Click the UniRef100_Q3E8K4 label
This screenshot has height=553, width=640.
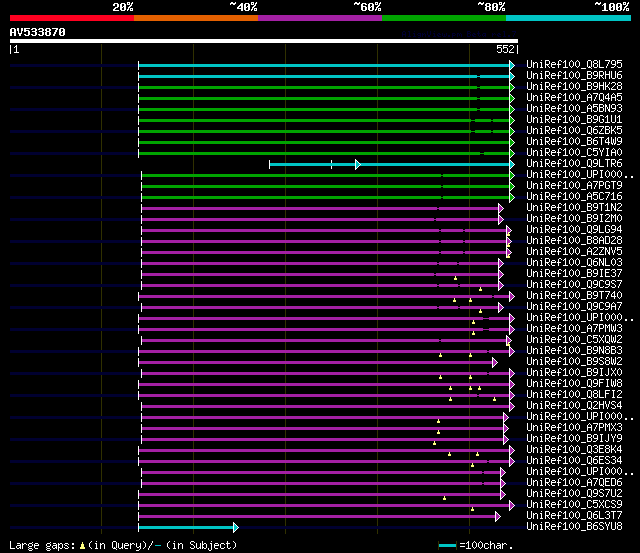pyautogui.click(x=574, y=450)
